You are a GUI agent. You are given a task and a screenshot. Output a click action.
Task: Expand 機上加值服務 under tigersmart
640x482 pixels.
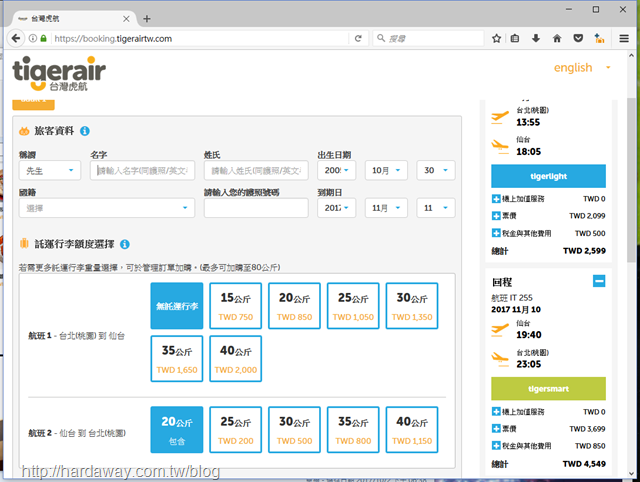coord(496,411)
